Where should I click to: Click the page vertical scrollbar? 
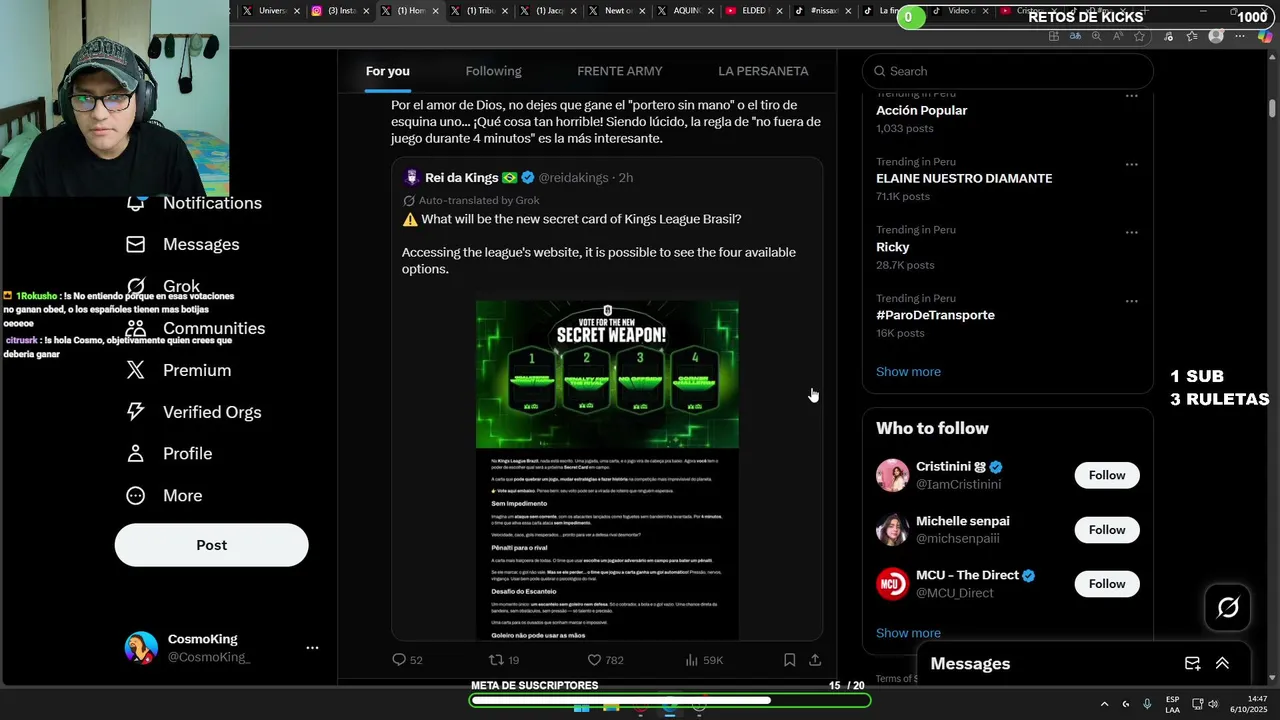click(x=1272, y=108)
